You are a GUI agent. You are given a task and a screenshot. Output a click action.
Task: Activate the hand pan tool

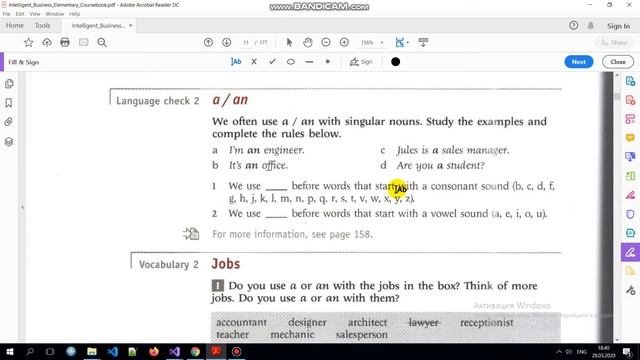pos(308,42)
